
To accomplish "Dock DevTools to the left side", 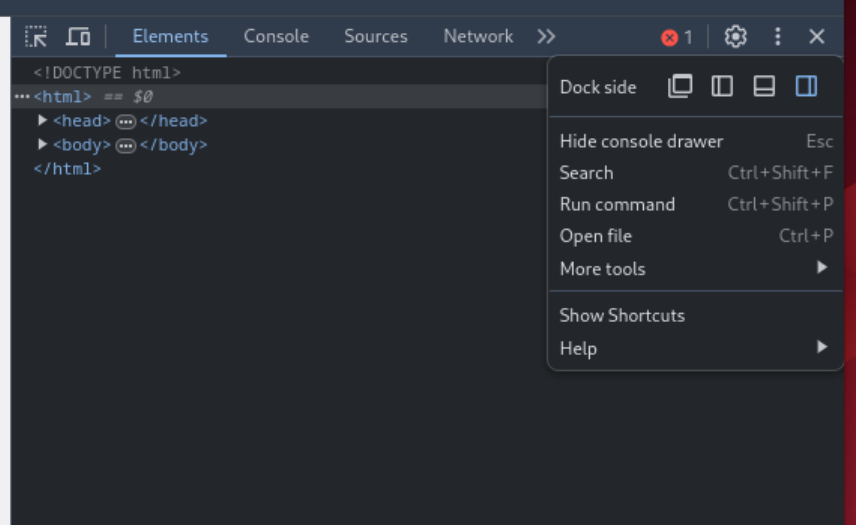I will [x=722, y=86].
